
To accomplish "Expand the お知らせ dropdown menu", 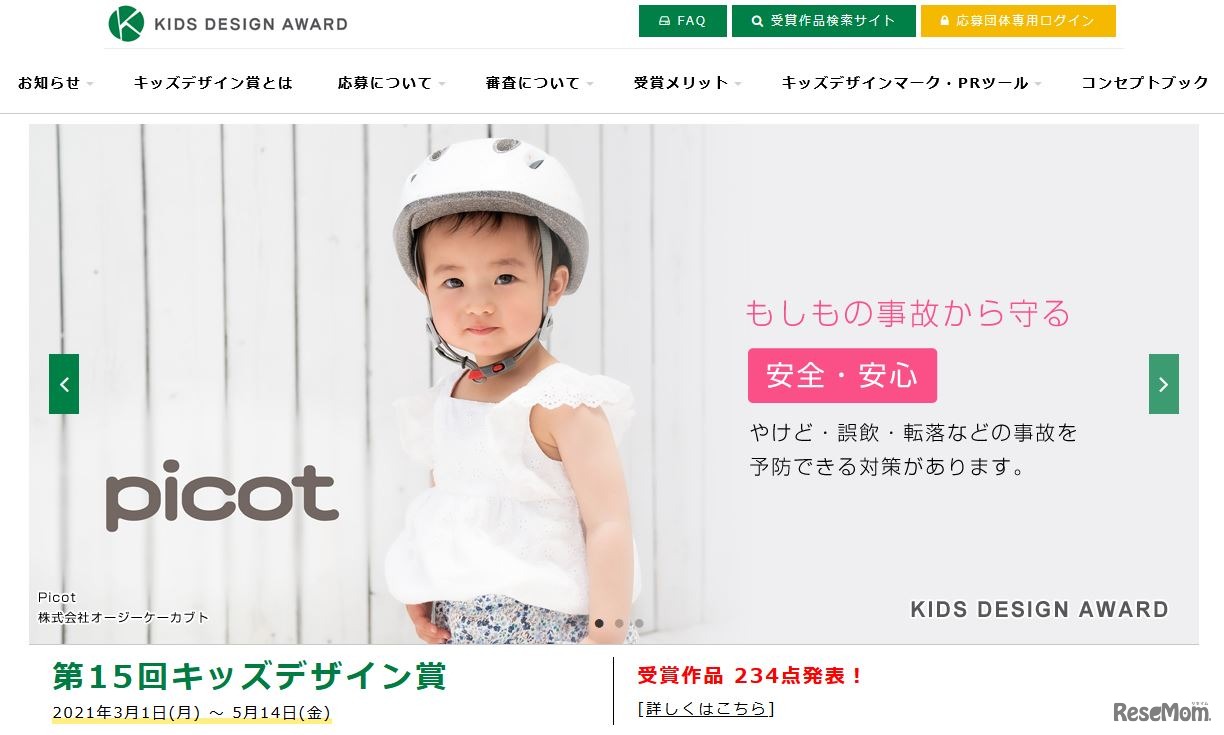I will [x=56, y=83].
